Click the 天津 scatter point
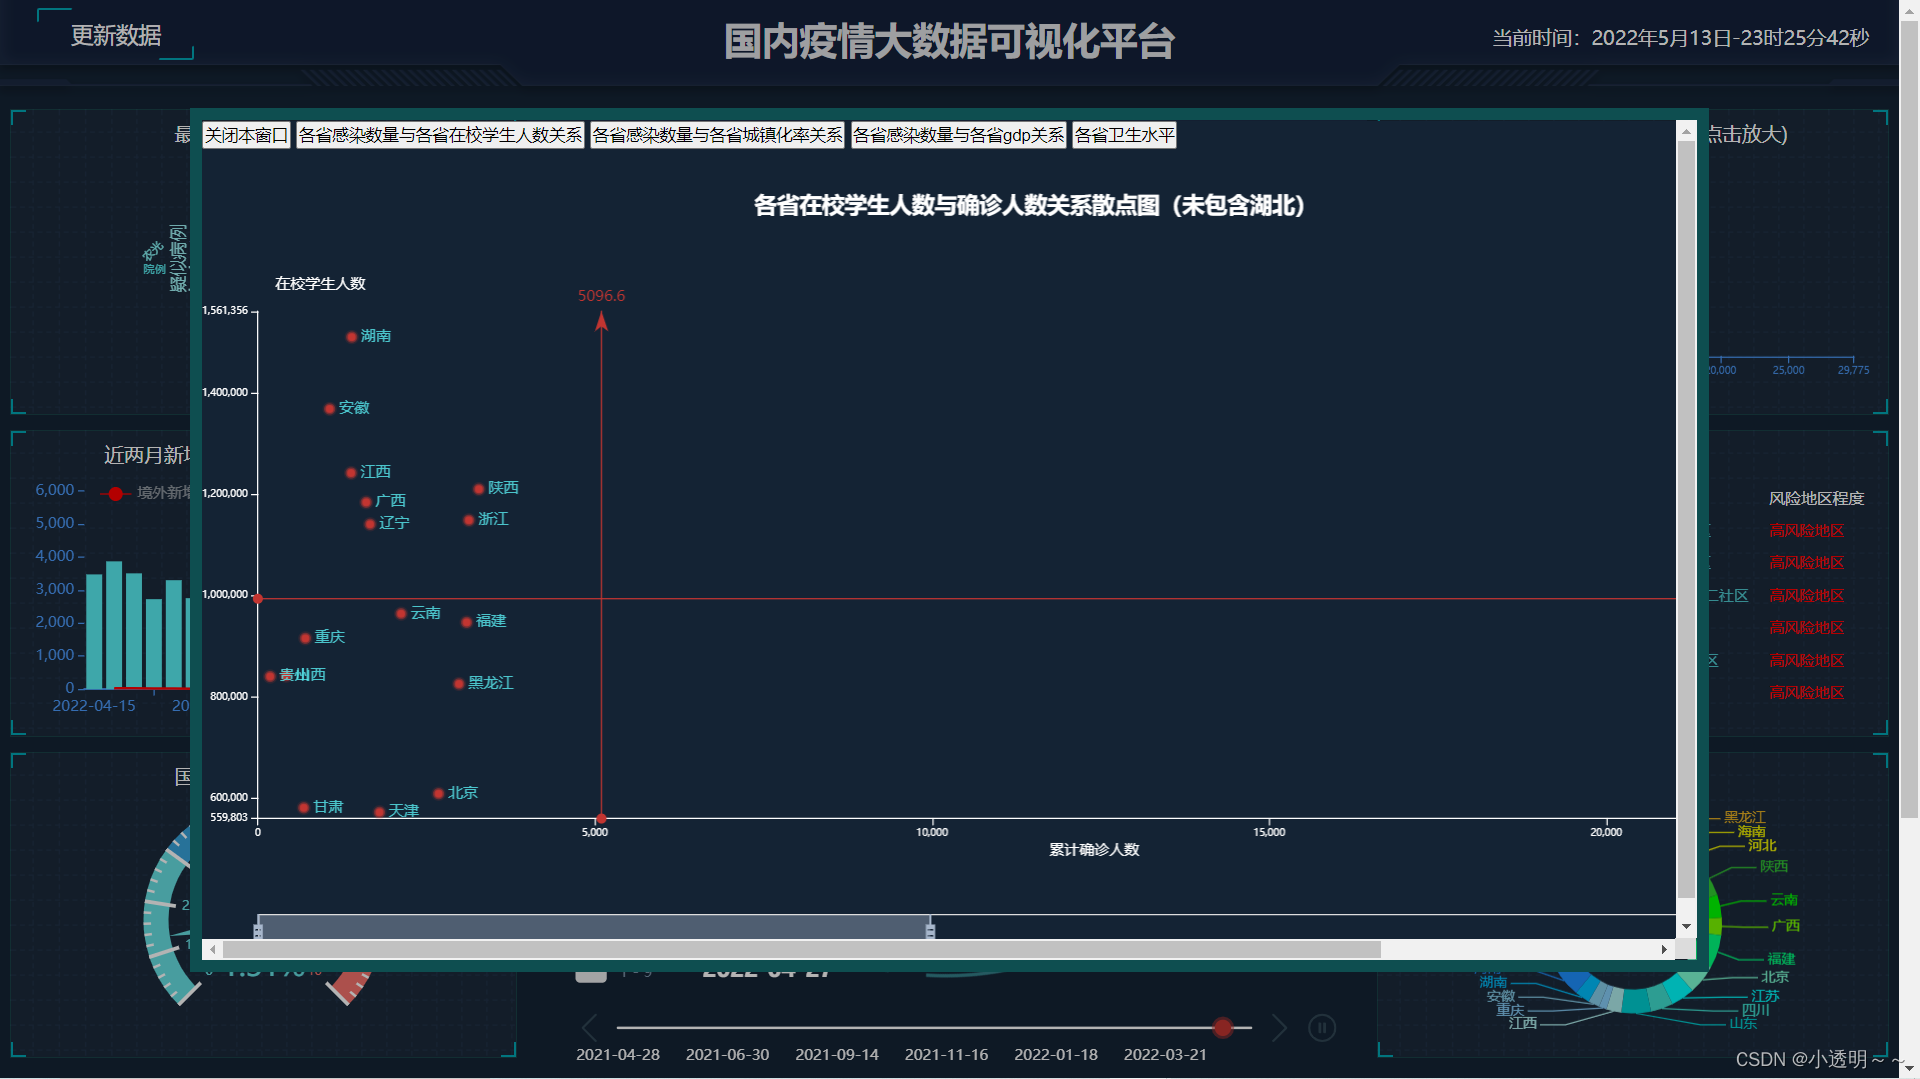Viewport: 1920px width, 1079px height. [x=379, y=812]
